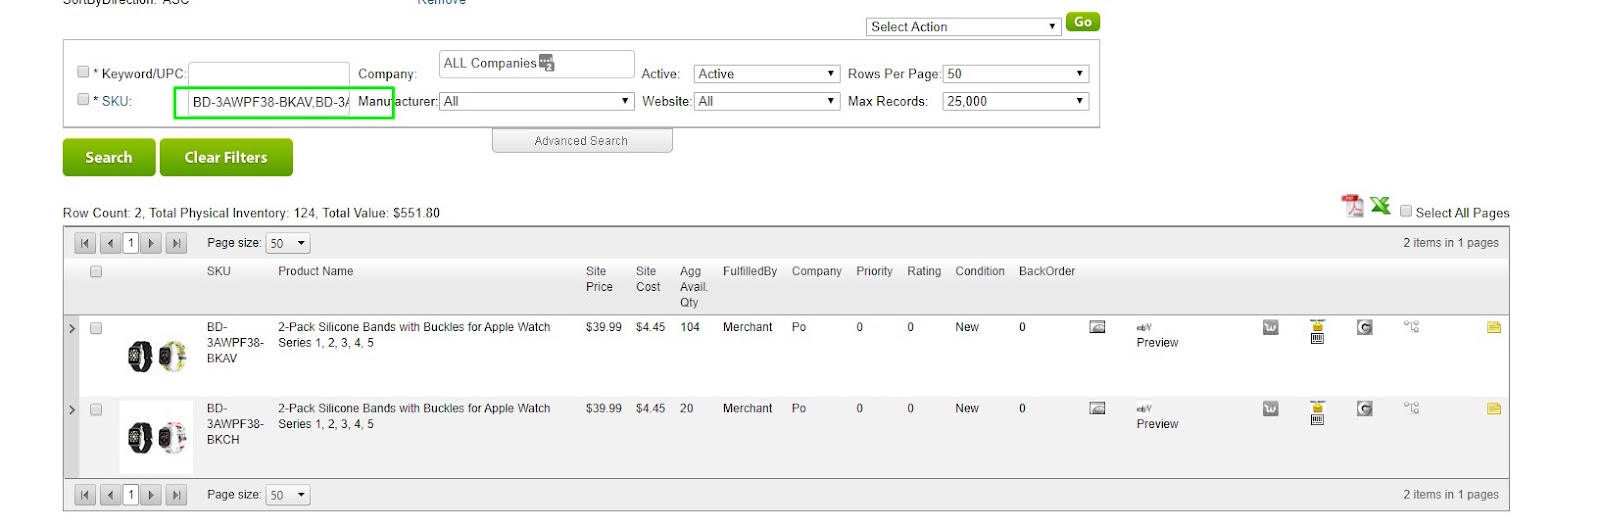Image resolution: width=1600 pixels, height=529 pixels.
Task: Open image icon for BD-3AWPF38-BKAV row
Action: pos(1097,327)
